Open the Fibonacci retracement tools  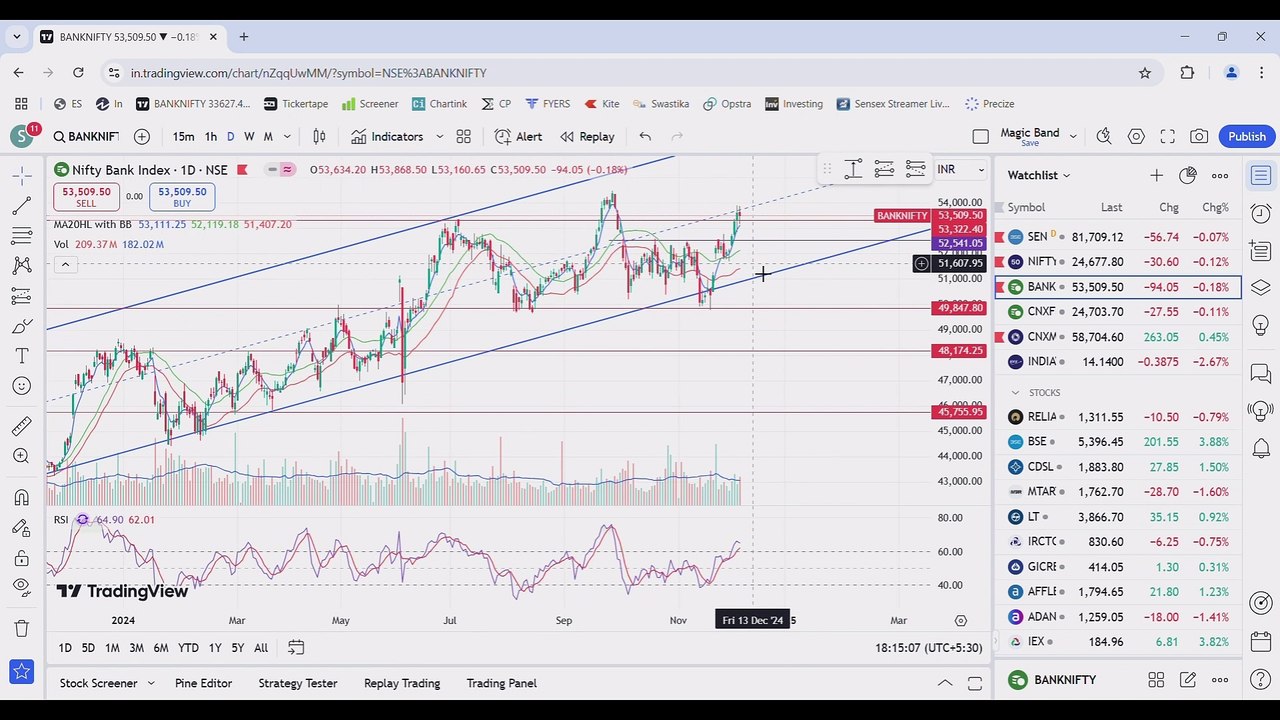click(x=21, y=236)
